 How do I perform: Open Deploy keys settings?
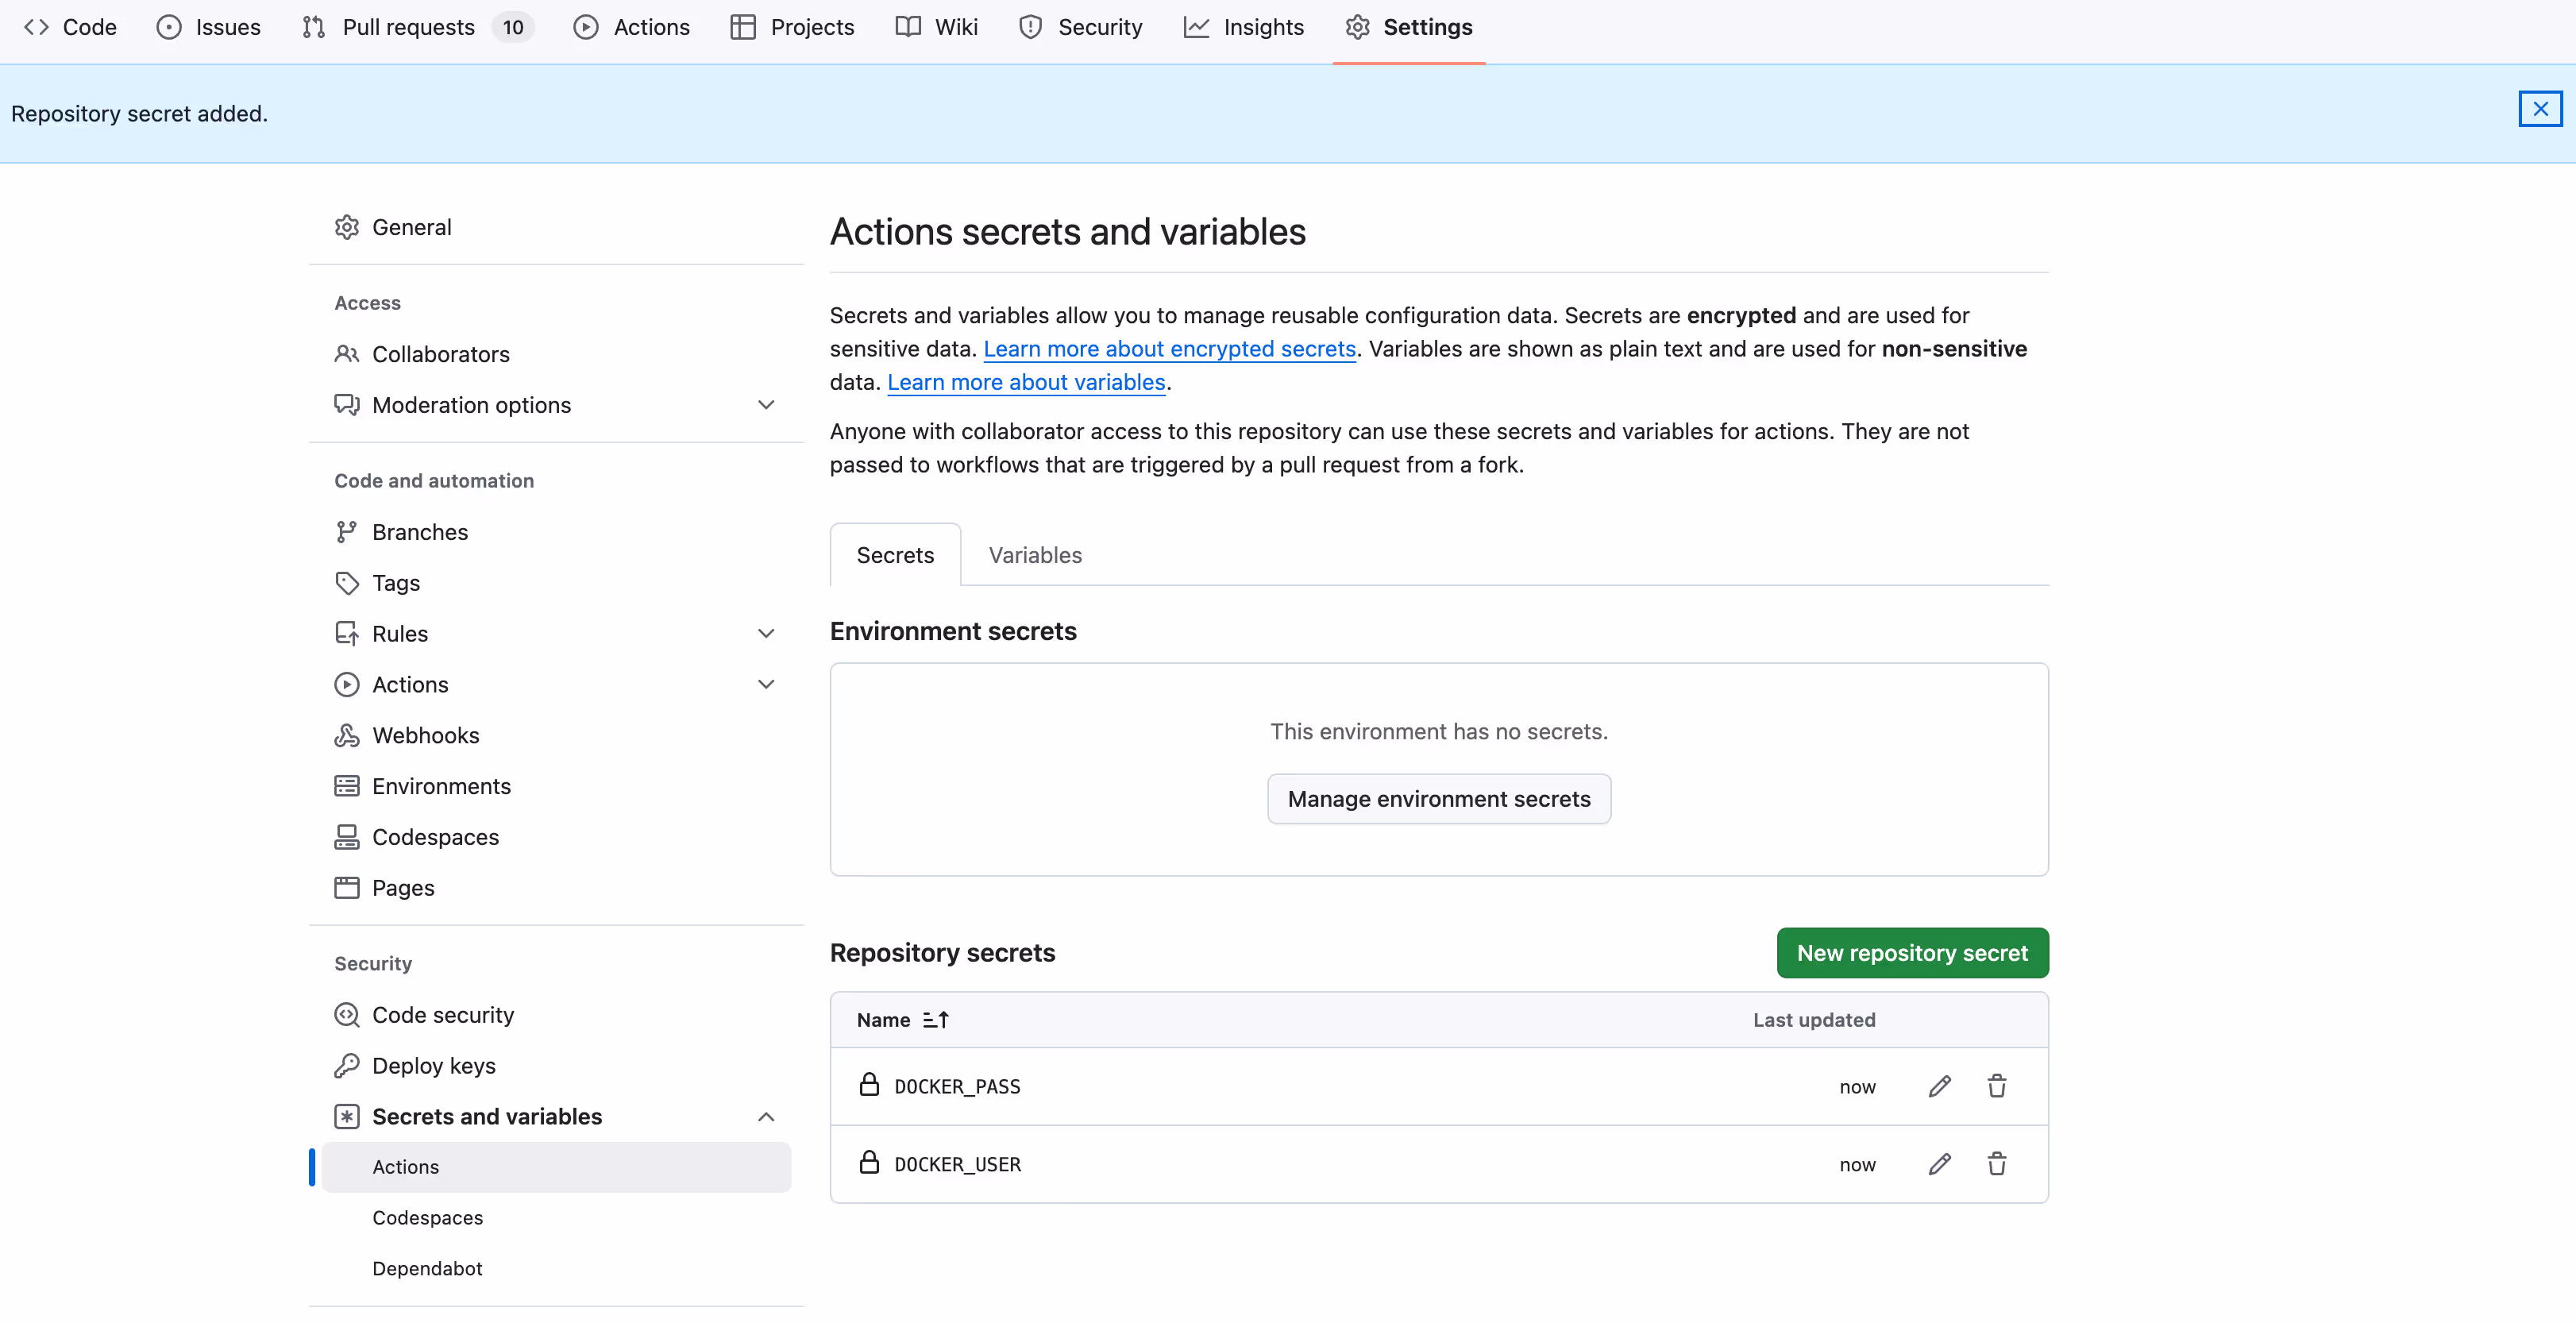[556, 1066]
